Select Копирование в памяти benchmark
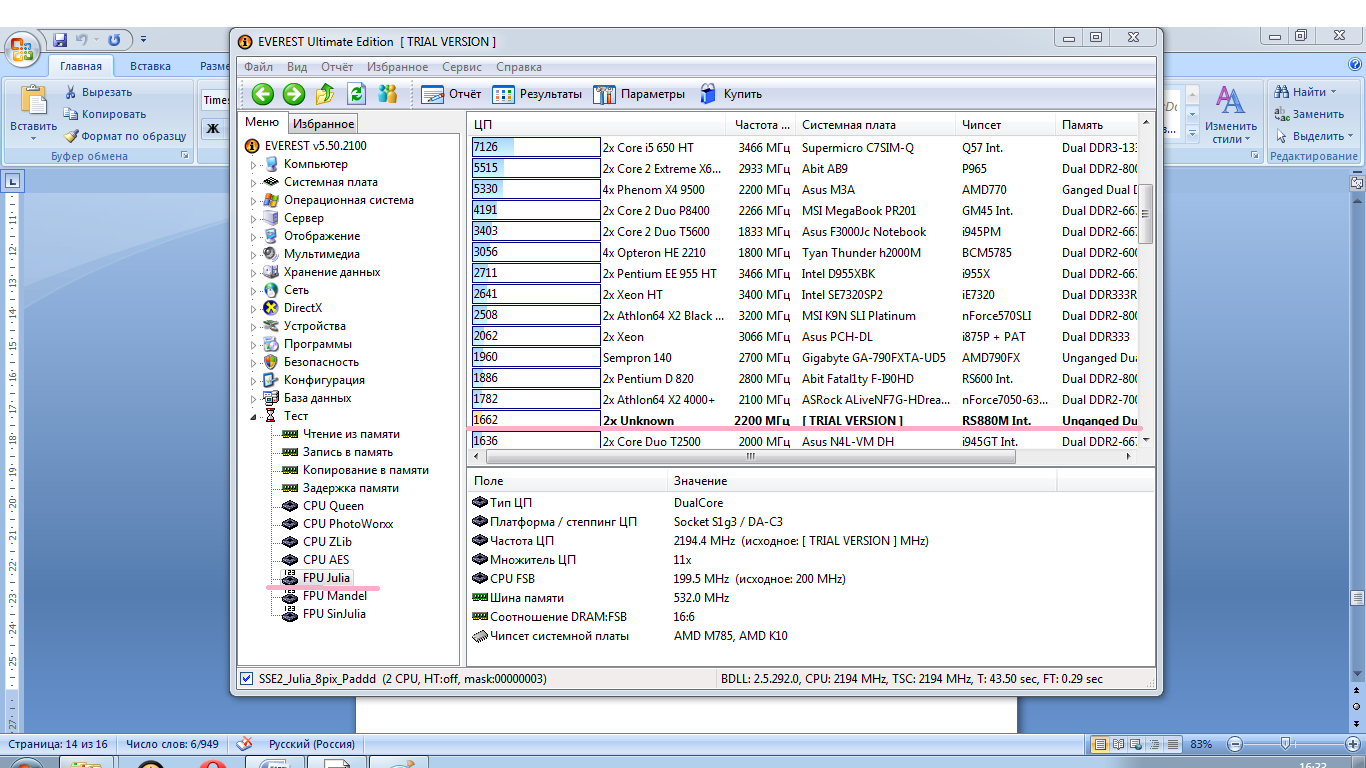This screenshot has width=1366, height=768. tap(366, 470)
